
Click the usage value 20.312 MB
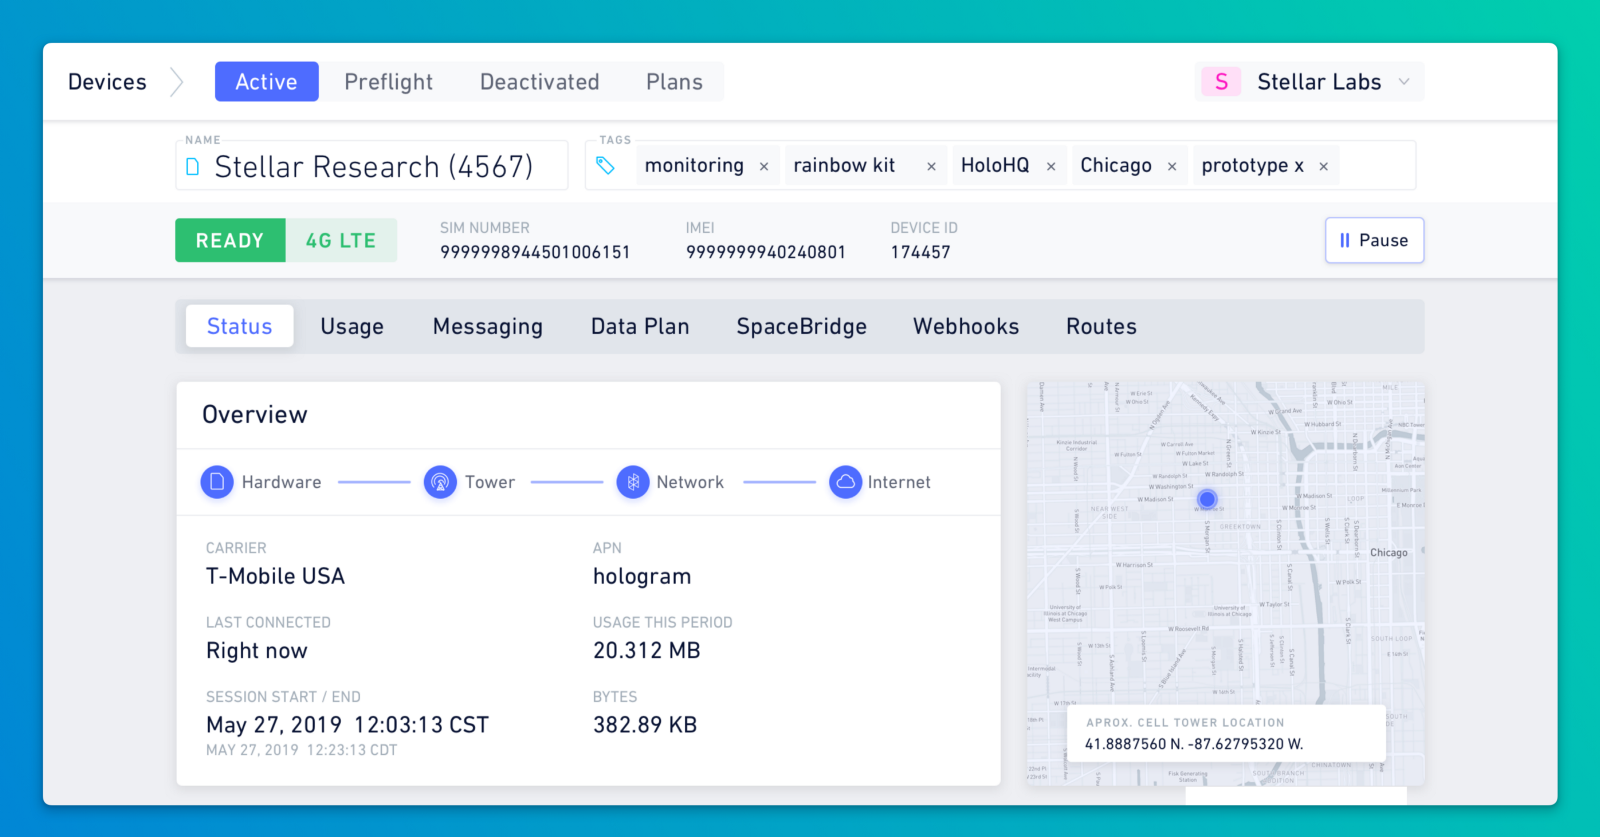click(x=647, y=650)
